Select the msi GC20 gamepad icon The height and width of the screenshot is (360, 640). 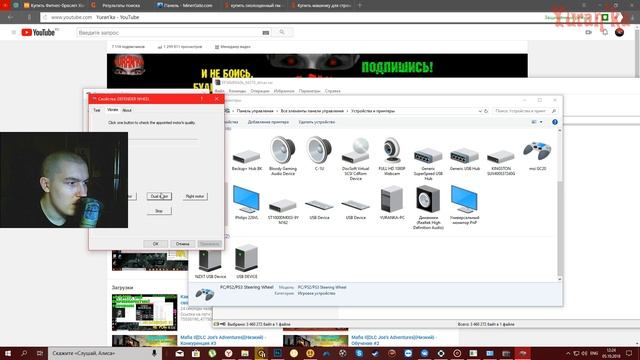pos(537,151)
